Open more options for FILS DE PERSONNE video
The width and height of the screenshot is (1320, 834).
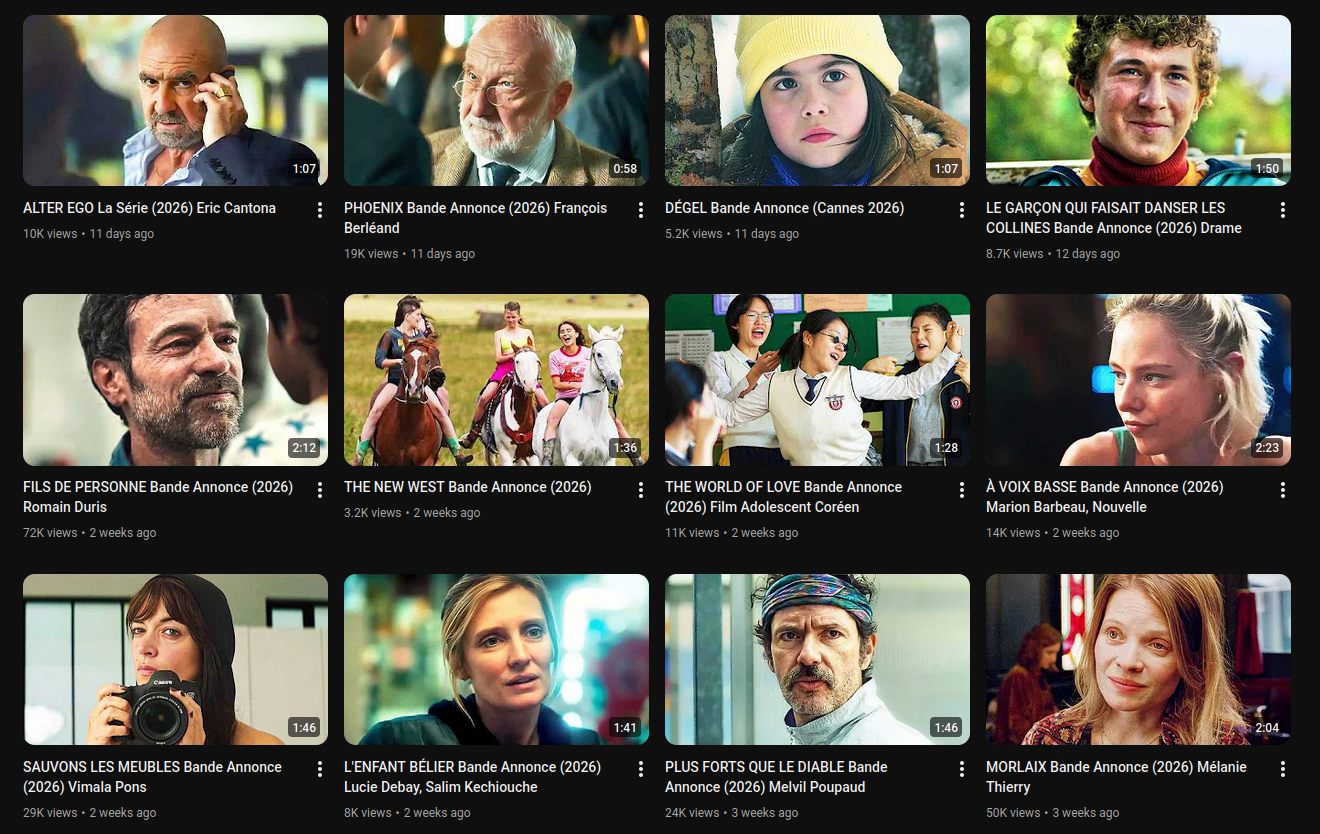click(320, 490)
